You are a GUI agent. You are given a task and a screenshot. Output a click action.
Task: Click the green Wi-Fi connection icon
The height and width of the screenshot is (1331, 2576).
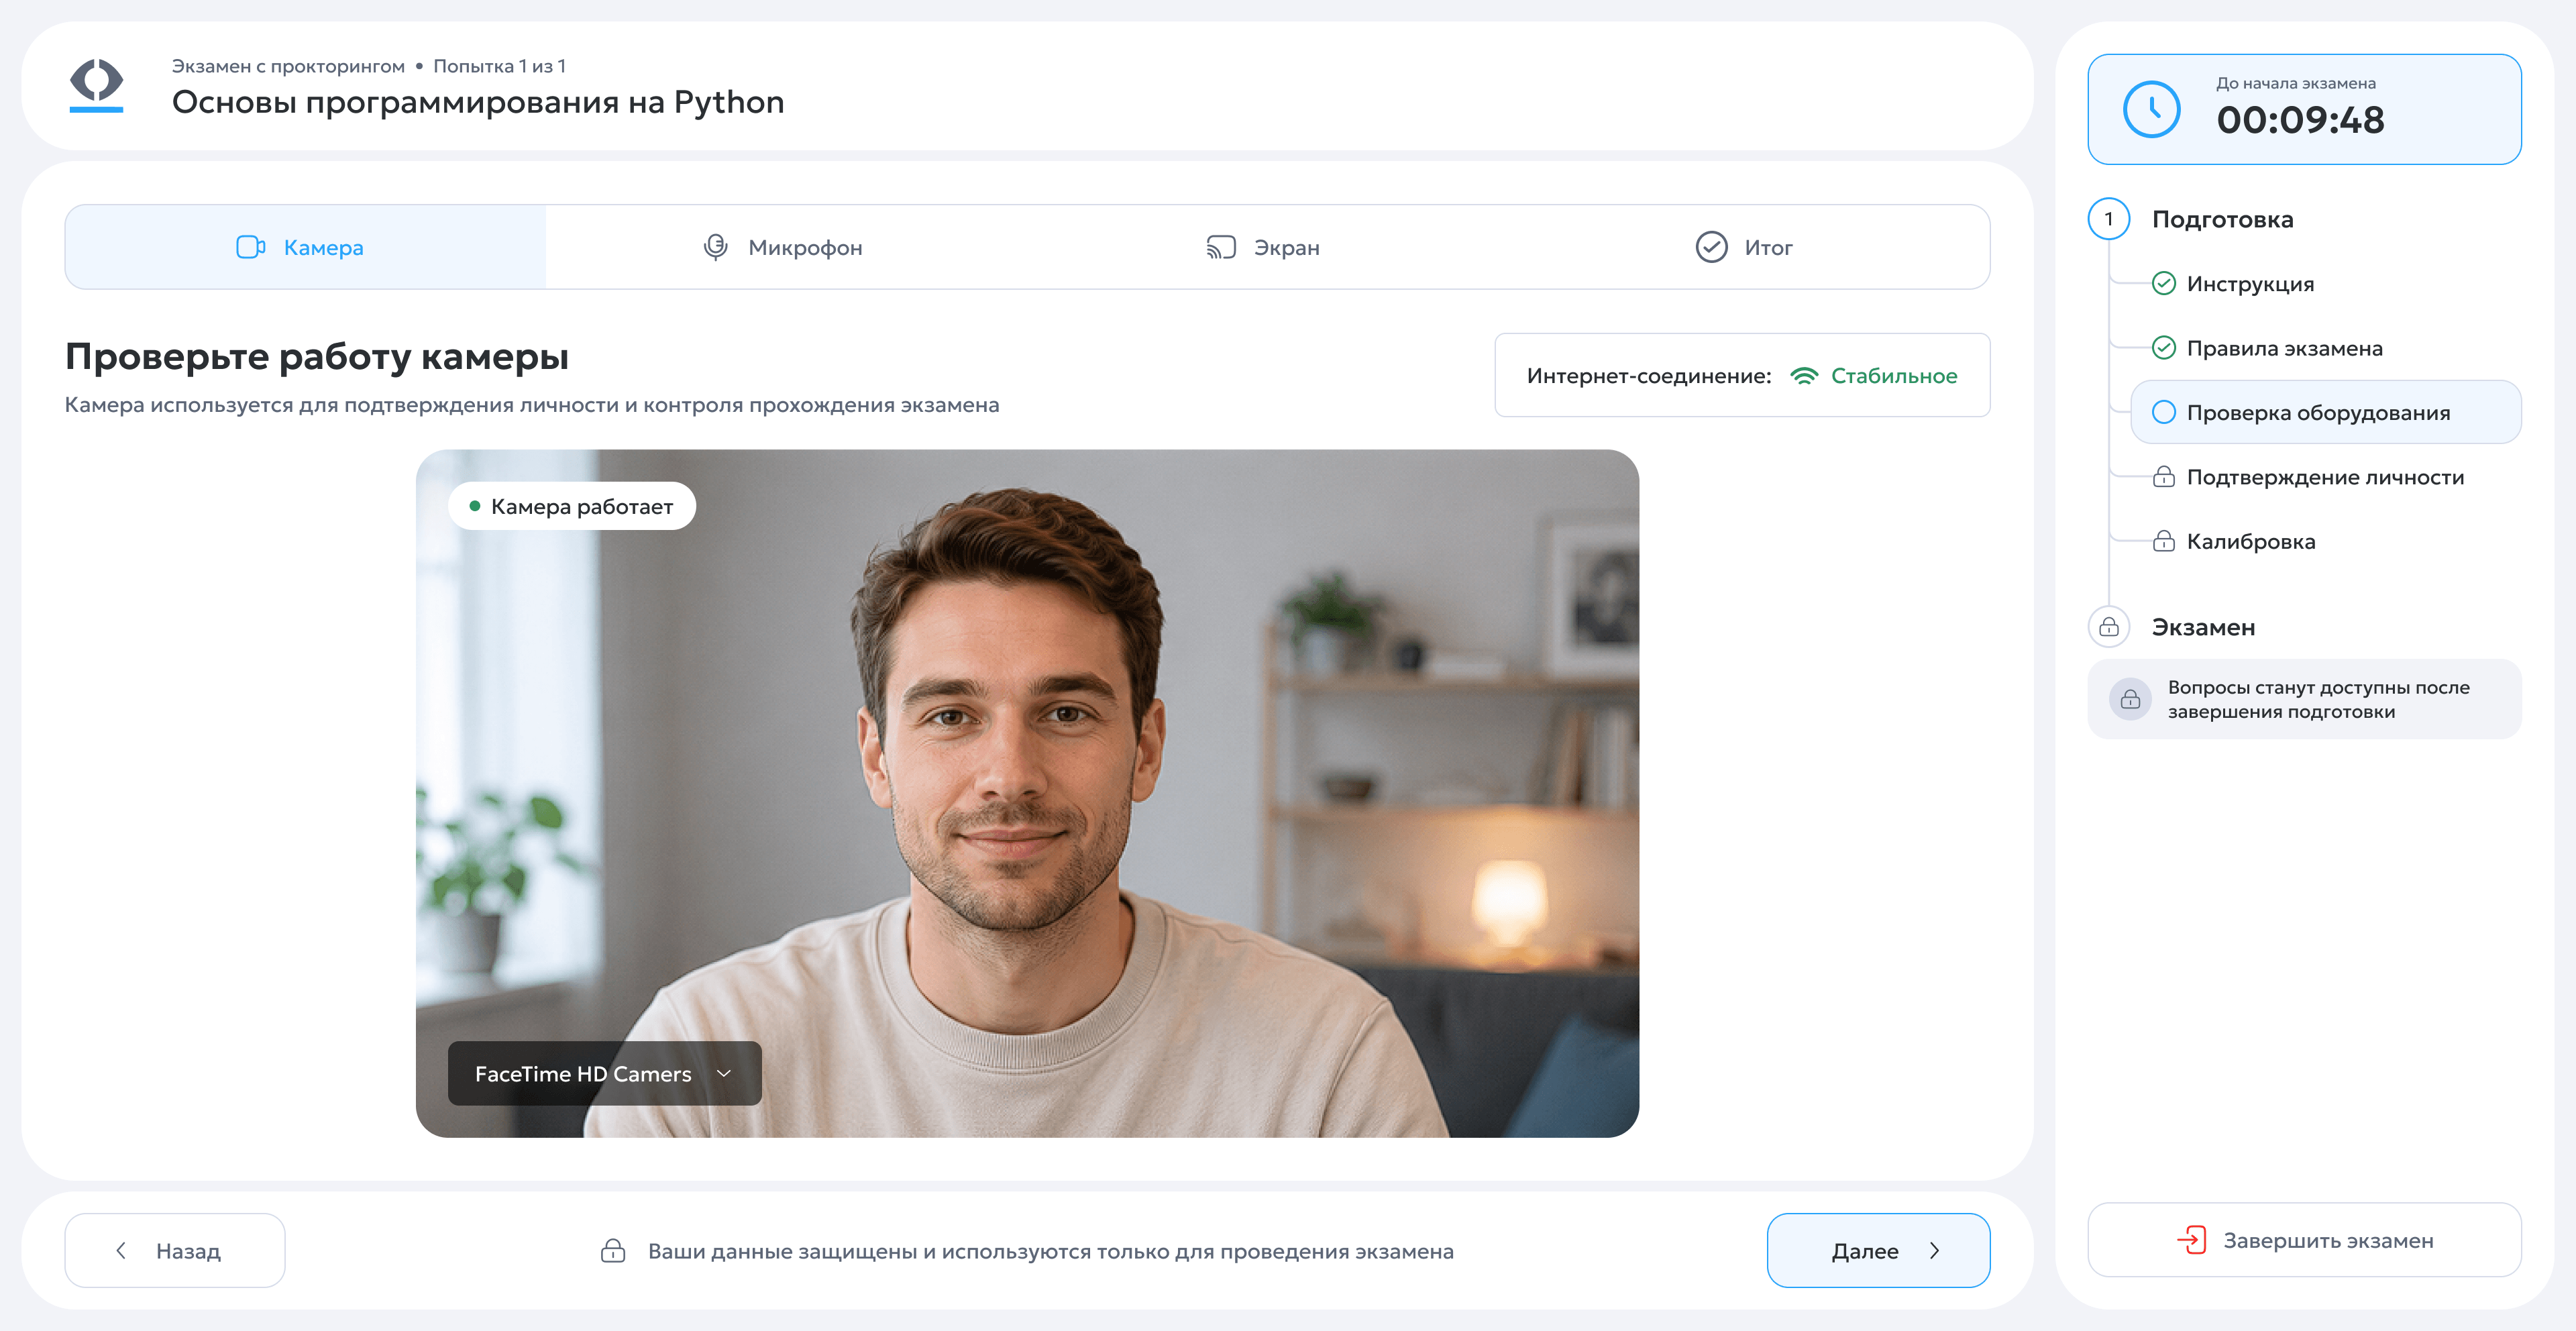click(x=1804, y=376)
